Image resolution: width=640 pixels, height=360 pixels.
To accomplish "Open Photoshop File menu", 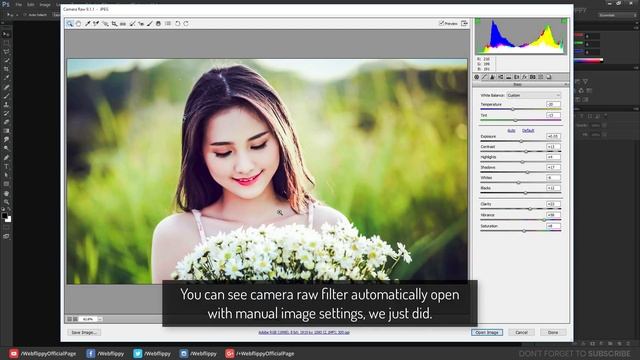I will click(x=18, y=4).
